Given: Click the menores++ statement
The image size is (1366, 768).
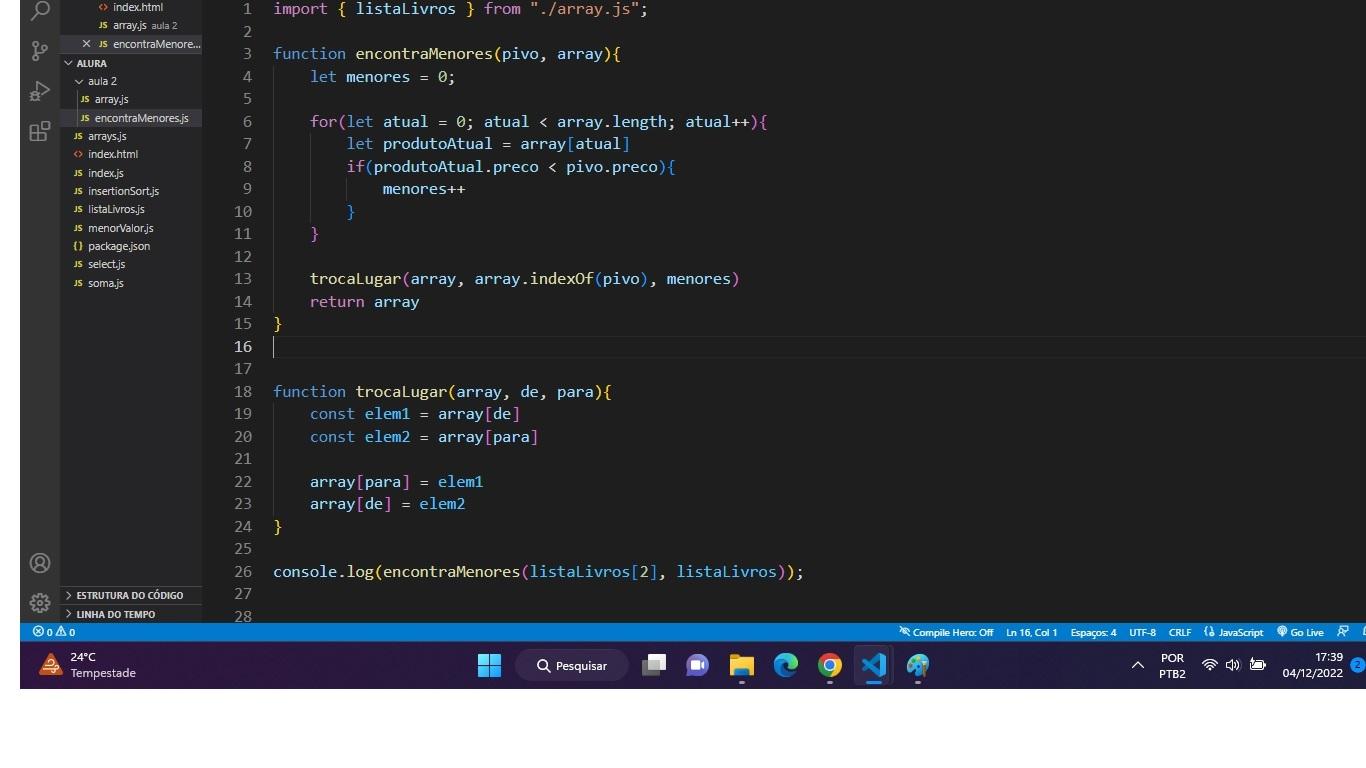Looking at the screenshot, I should coord(424,189).
